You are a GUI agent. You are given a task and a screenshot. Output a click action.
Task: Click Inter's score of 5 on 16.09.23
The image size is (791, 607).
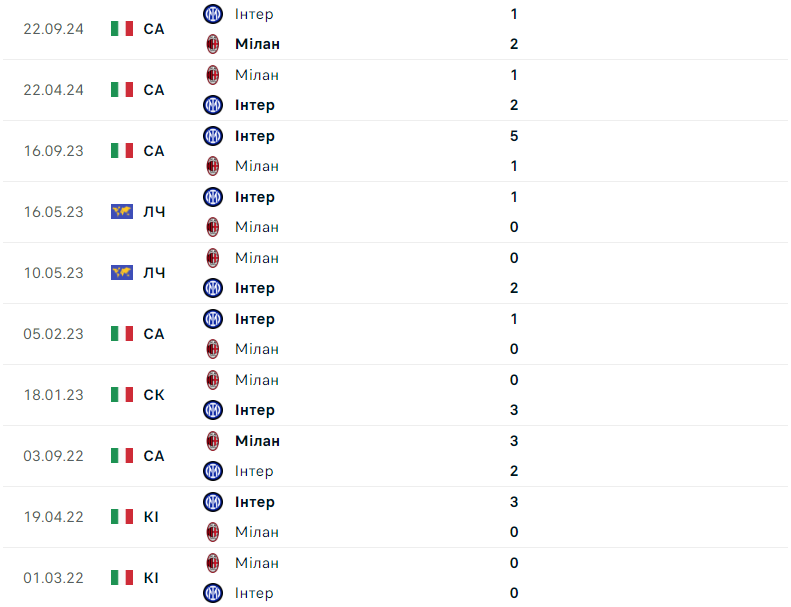click(x=514, y=136)
